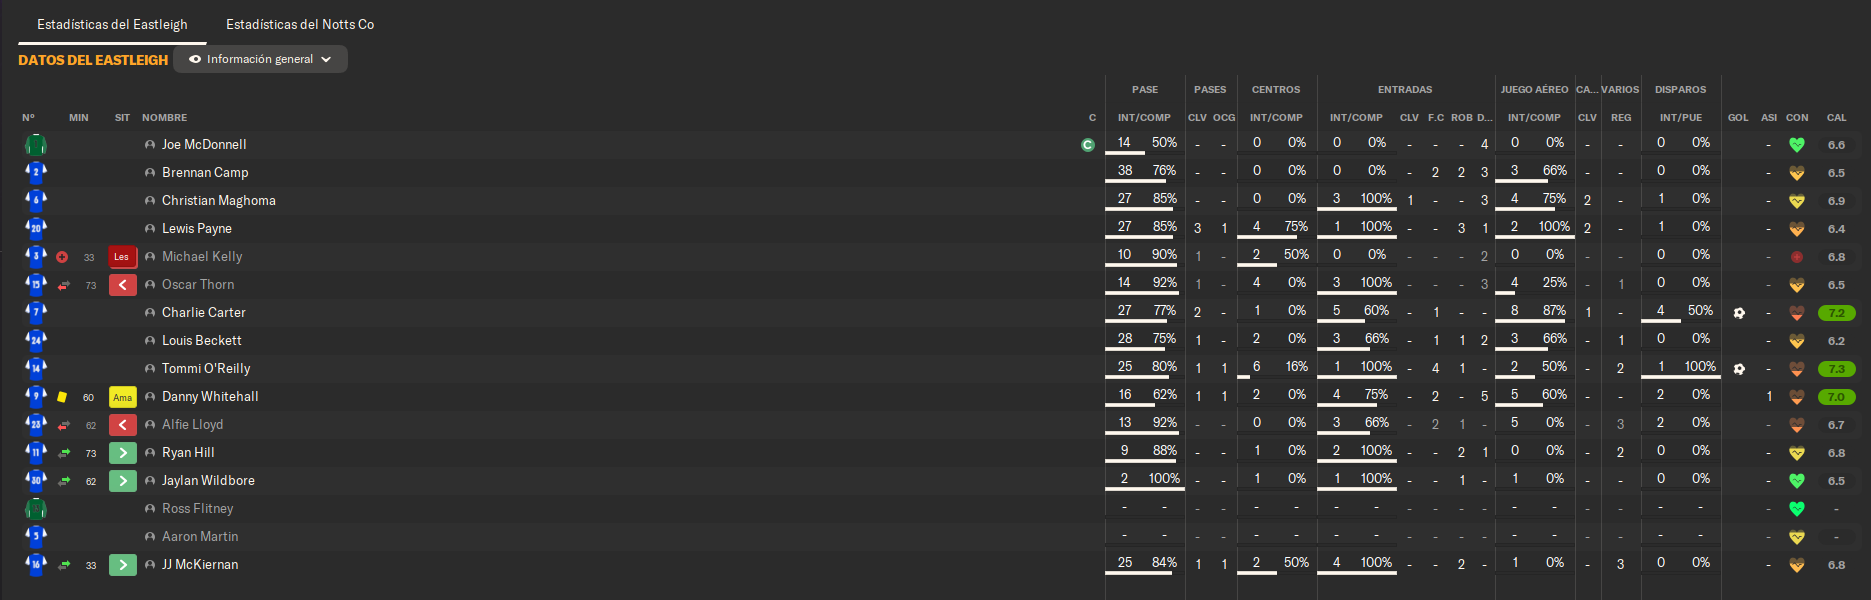Image resolution: width=1871 pixels, height=600 pixels.
Task: Click the captain C icon for Joe McDonnell
Action: (x=1088, y=145)
